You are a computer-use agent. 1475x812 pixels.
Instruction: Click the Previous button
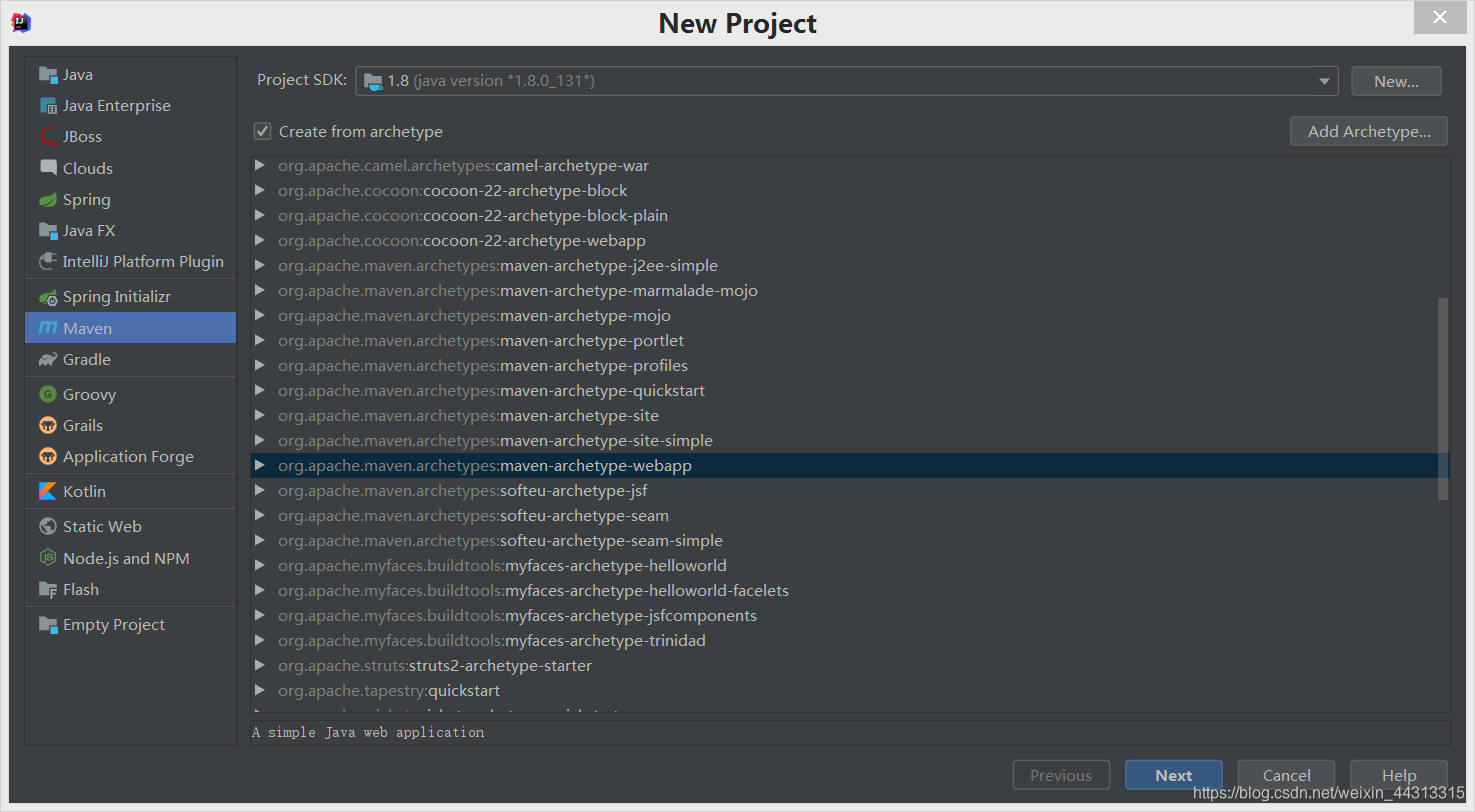coord(1061,775)
